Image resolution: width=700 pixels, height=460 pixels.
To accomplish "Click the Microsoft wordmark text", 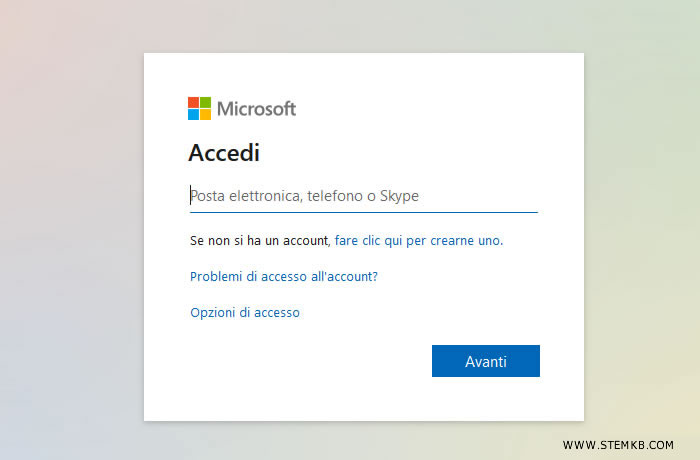I will click(x=257, y=109).
